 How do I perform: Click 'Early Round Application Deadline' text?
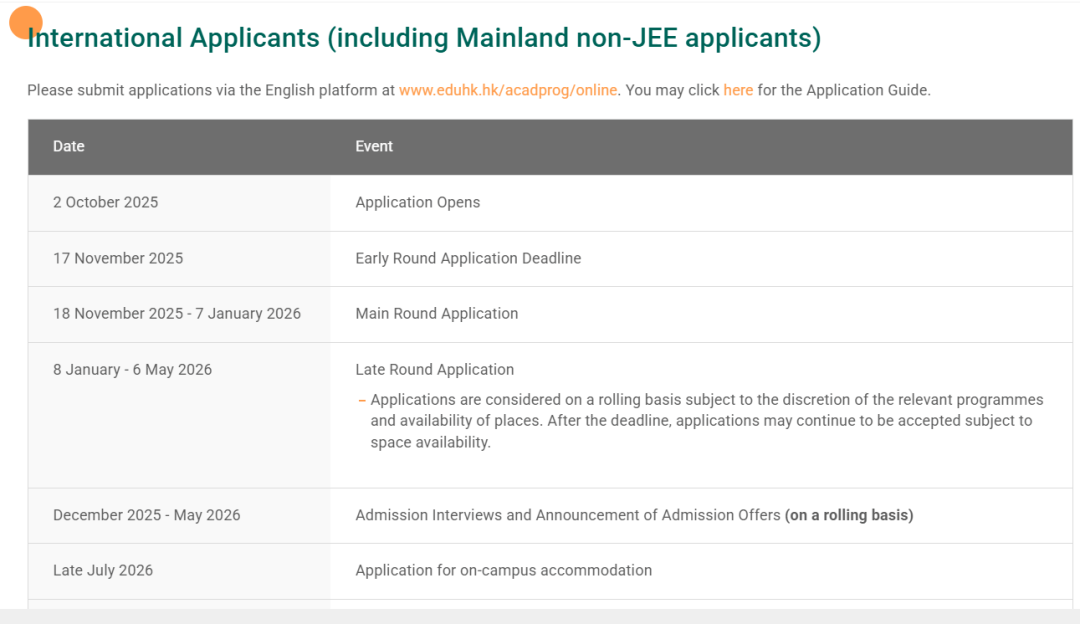(468, 258)
